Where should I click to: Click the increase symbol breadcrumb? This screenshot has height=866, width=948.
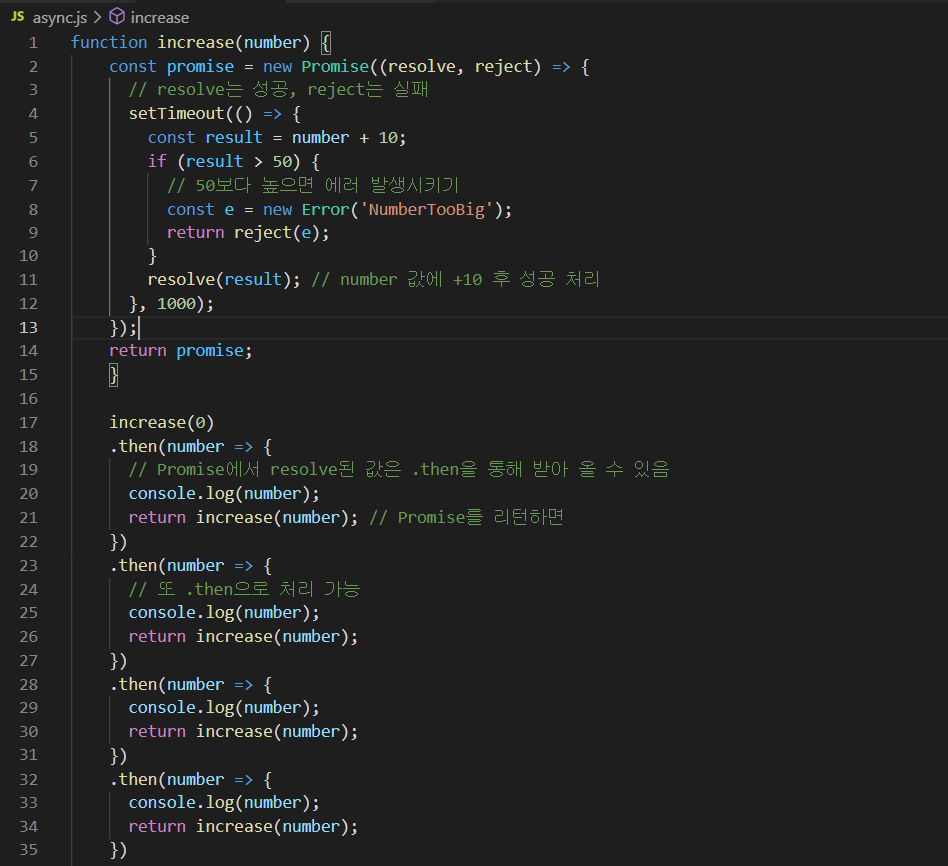(160, 18)
